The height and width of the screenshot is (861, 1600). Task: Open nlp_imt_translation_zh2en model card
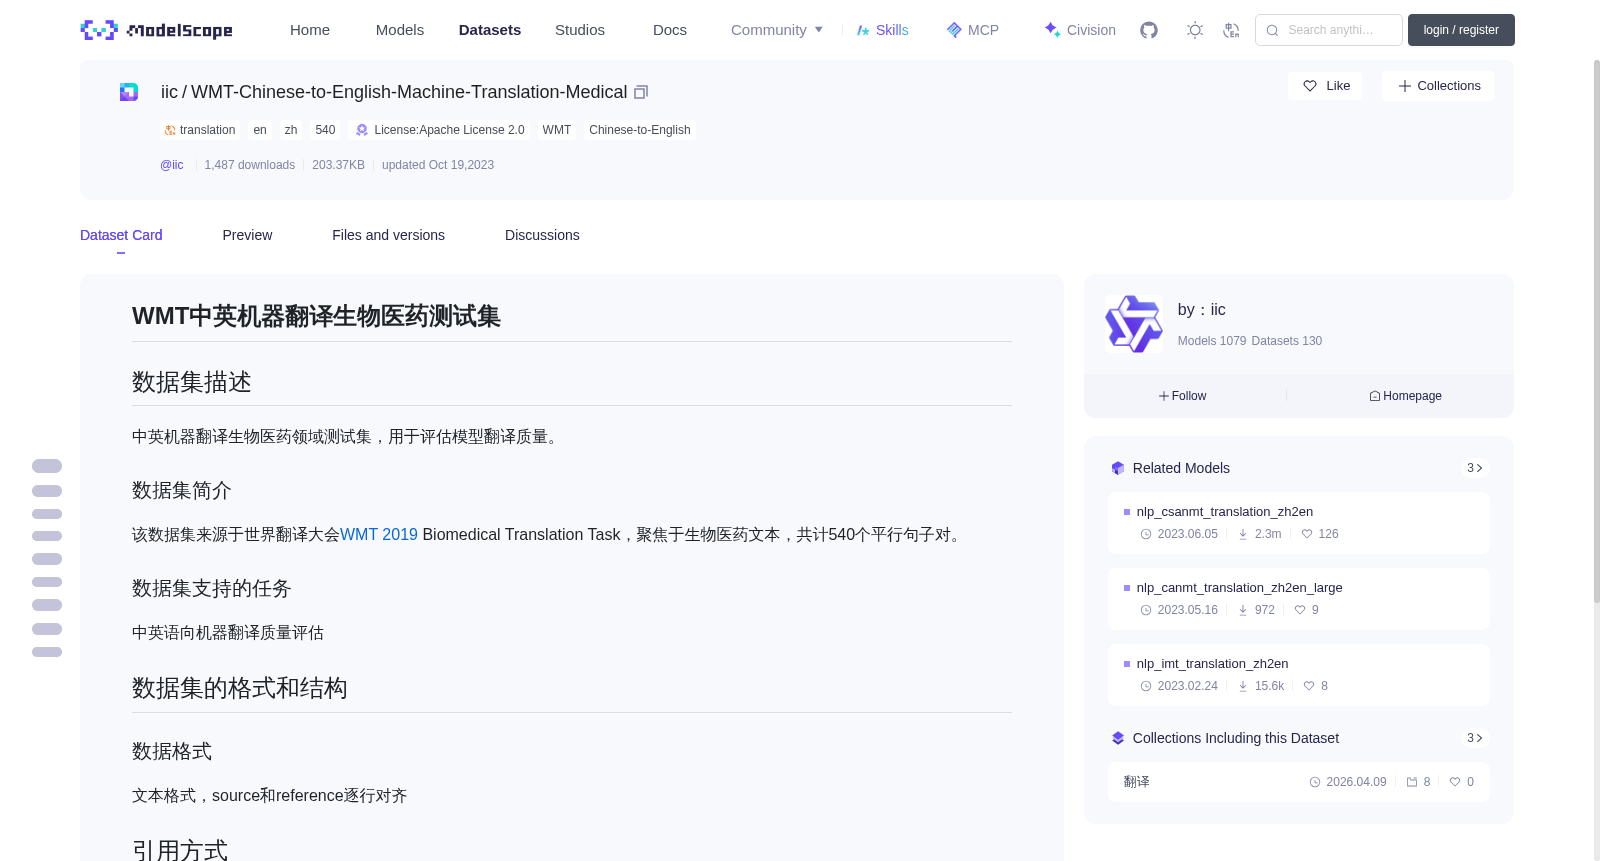click(x=1298, y=674)
